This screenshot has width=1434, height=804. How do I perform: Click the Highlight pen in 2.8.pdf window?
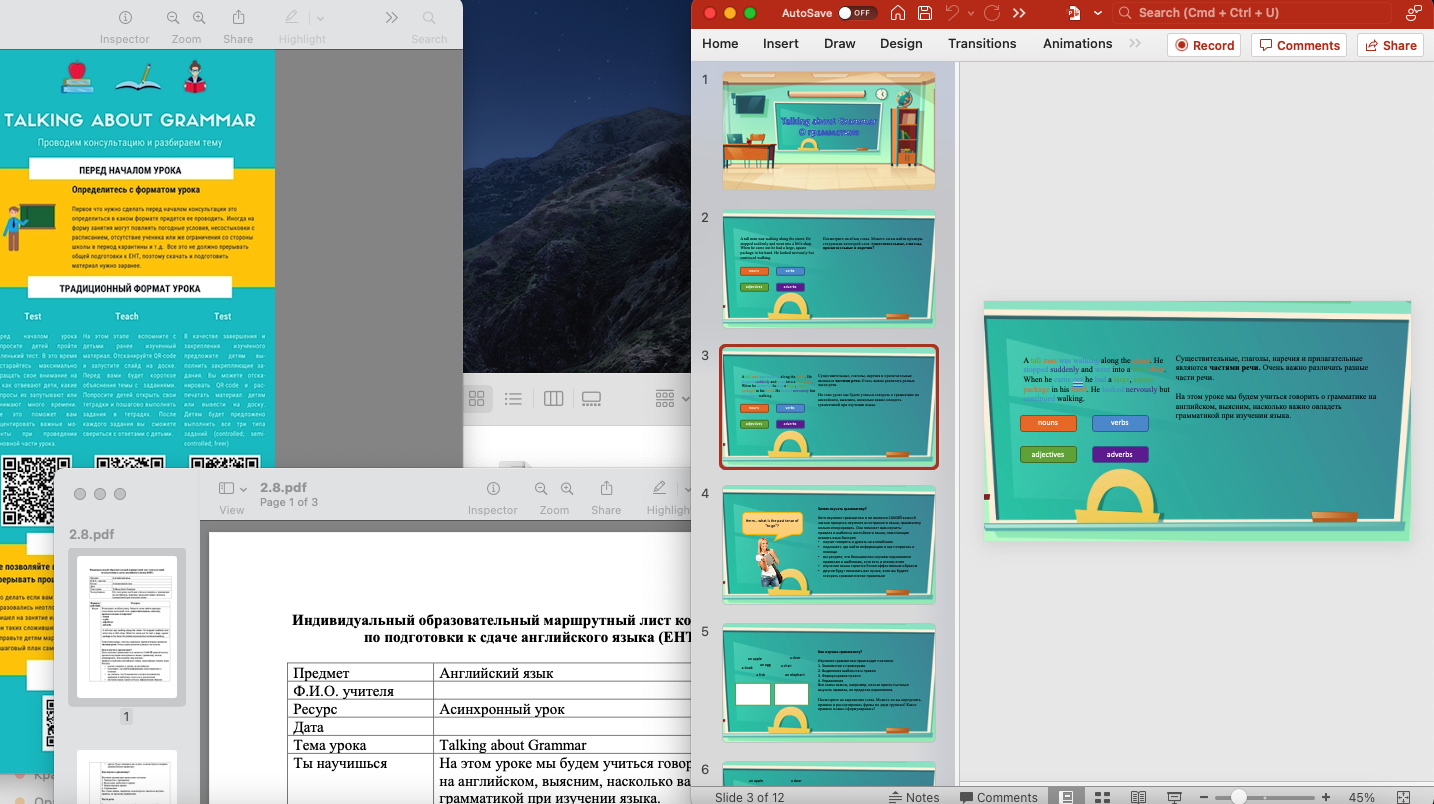click(660, 488)
